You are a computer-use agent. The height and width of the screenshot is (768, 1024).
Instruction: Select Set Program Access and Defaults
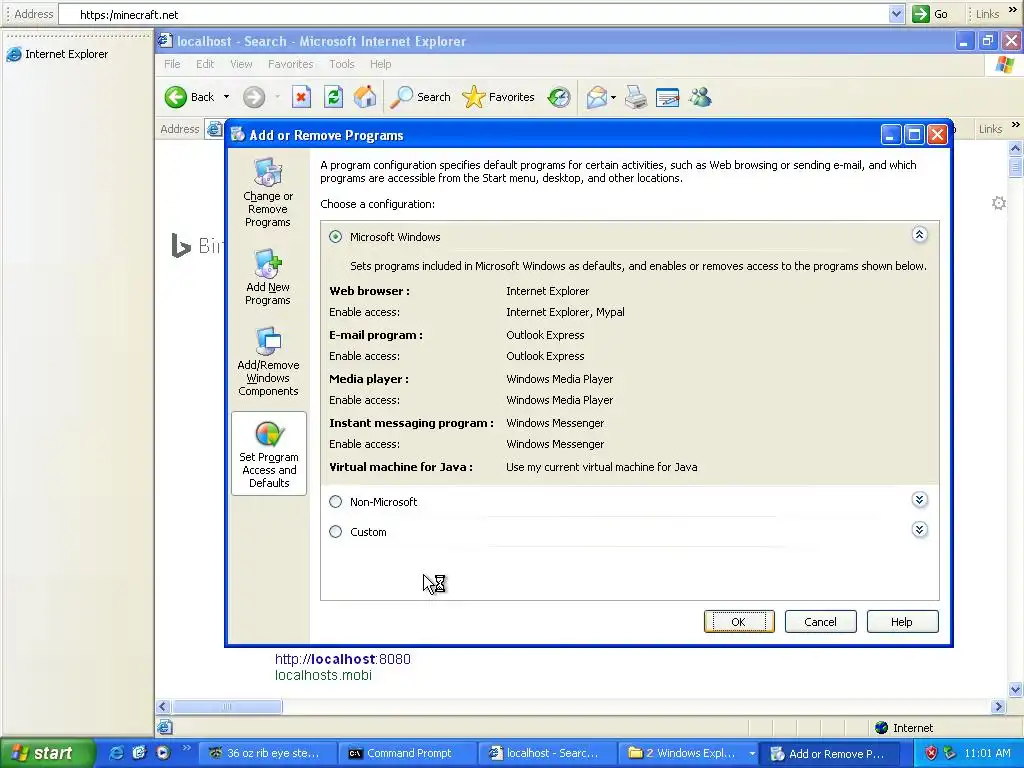(268, 454)
